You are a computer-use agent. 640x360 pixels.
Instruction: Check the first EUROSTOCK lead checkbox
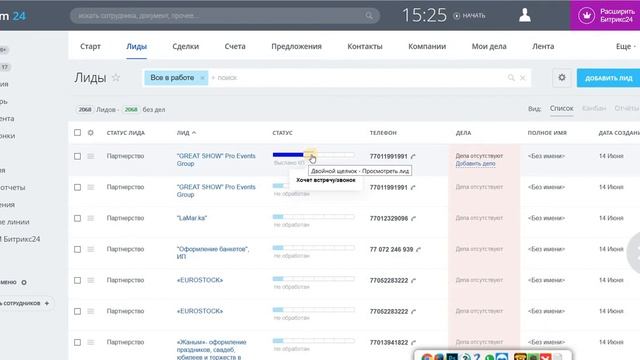click(x=78, y=280)
